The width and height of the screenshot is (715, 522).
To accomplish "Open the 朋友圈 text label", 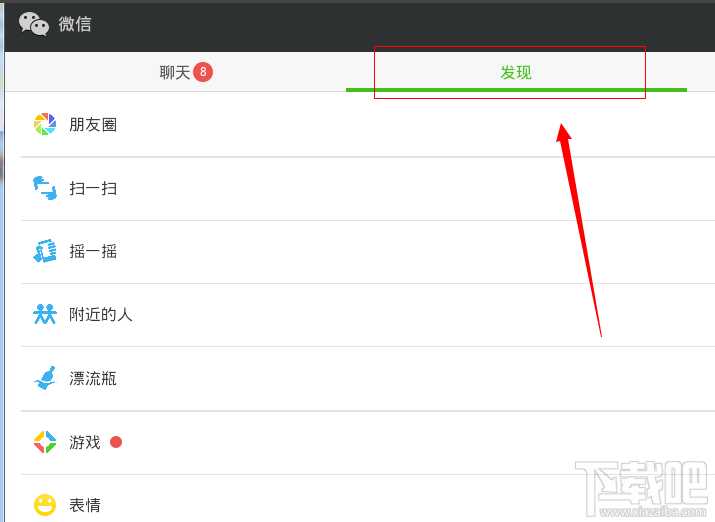I will (x=93, y=124).
